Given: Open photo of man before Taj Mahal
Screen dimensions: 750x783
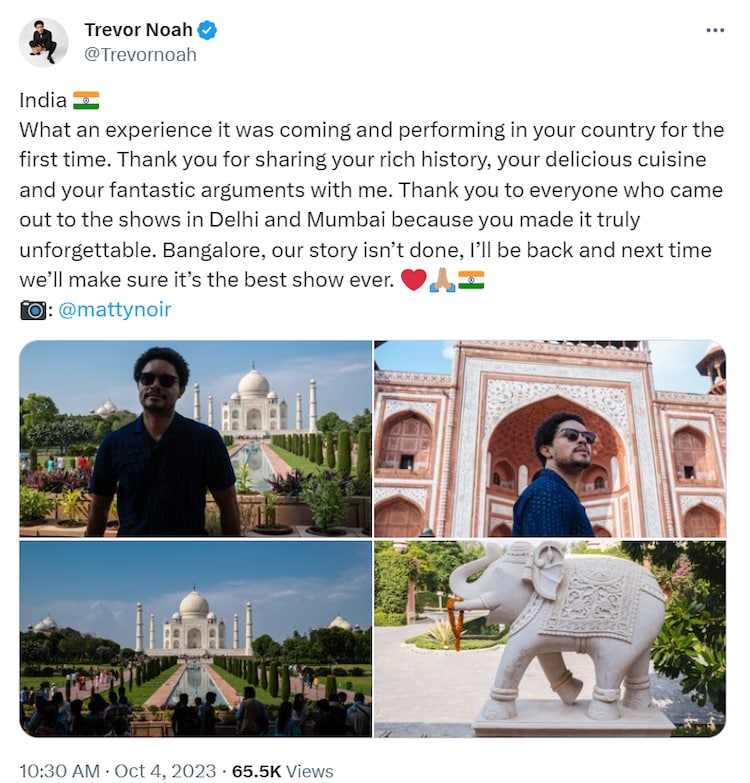Looking at the screenshot, I should [x=196, y=438].
